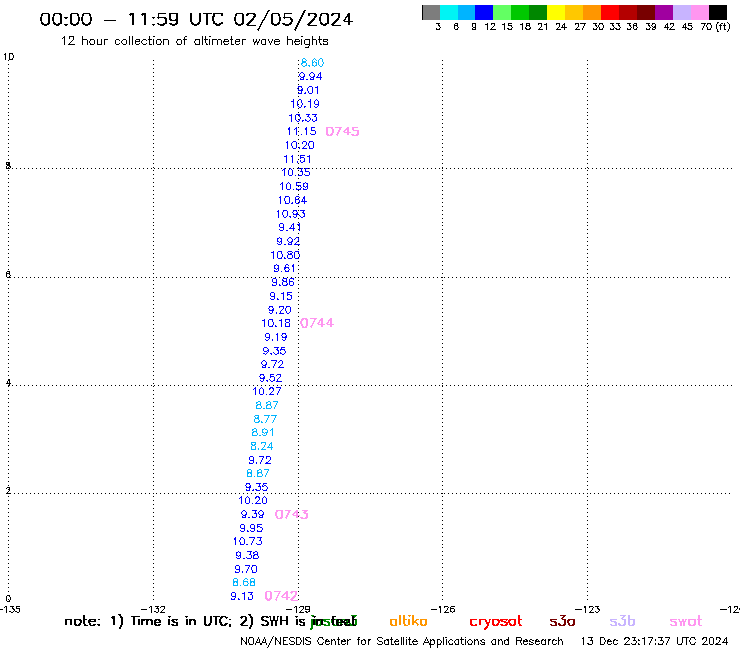The height and width of the screenshot is (650, 740).
Task: Click the pink 'swot' satellite label
Action: [x=686, y=621]
